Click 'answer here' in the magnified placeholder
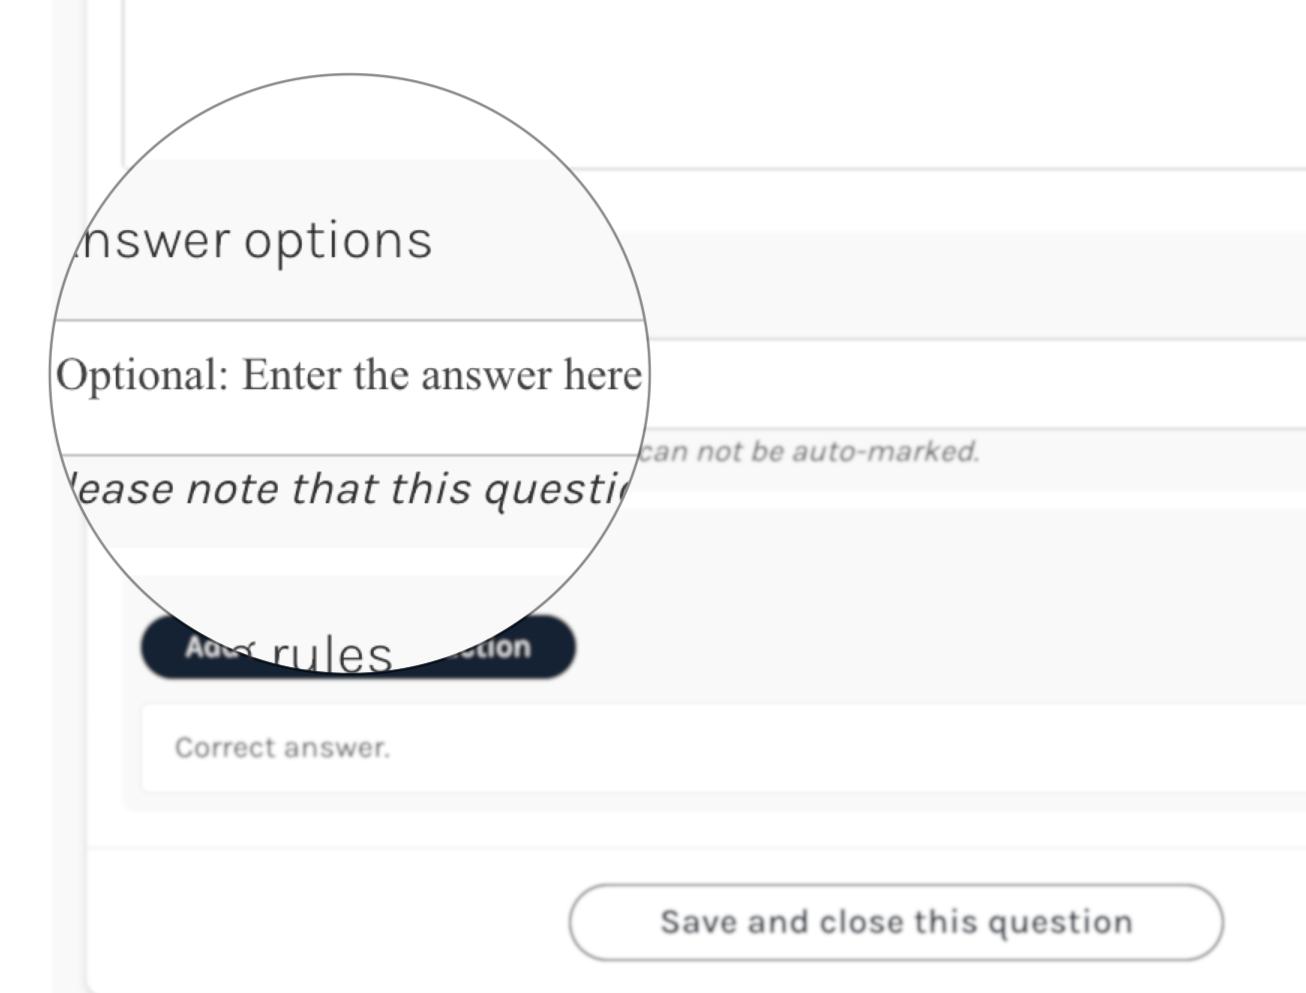This screenshot has width=1306, height=993. click(x=530, y=376)
